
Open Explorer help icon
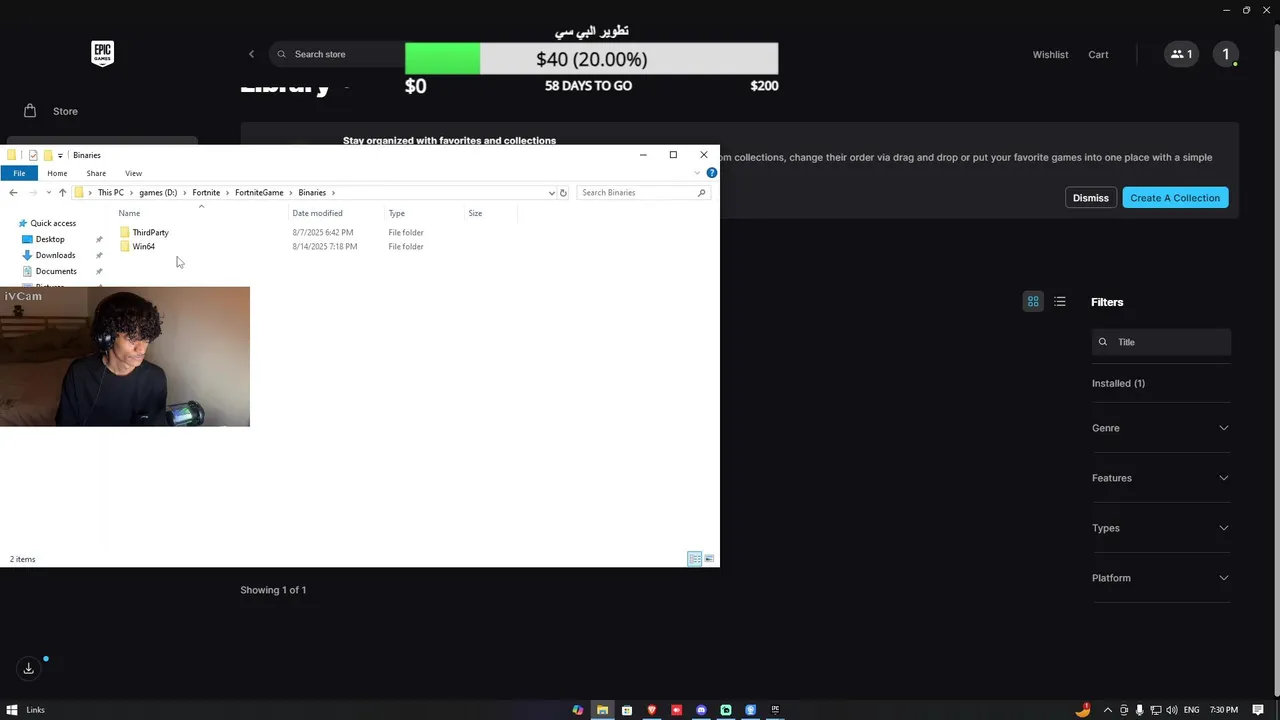tap(711, 173)
